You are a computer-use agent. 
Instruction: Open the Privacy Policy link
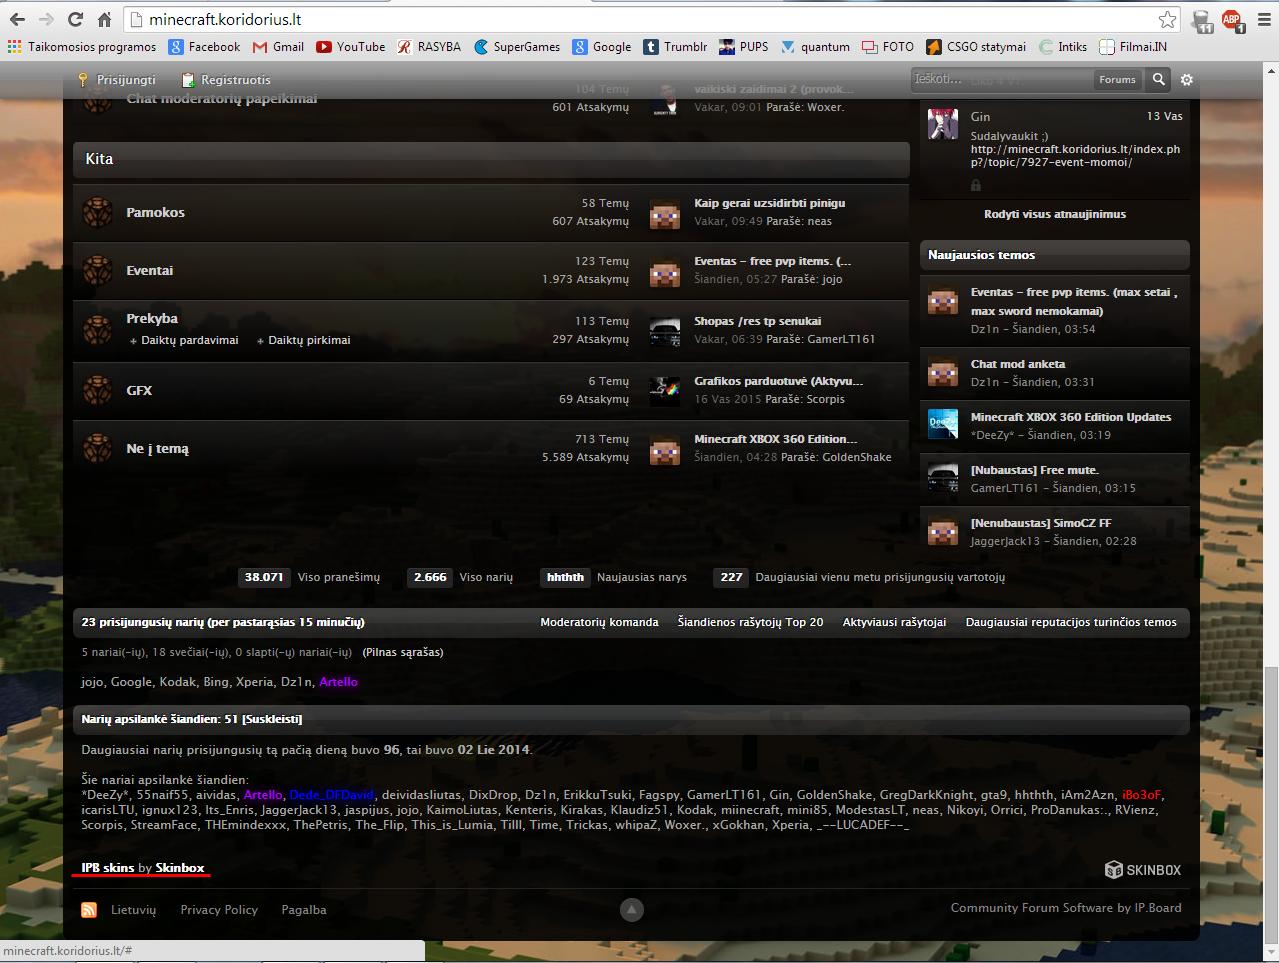219,910
